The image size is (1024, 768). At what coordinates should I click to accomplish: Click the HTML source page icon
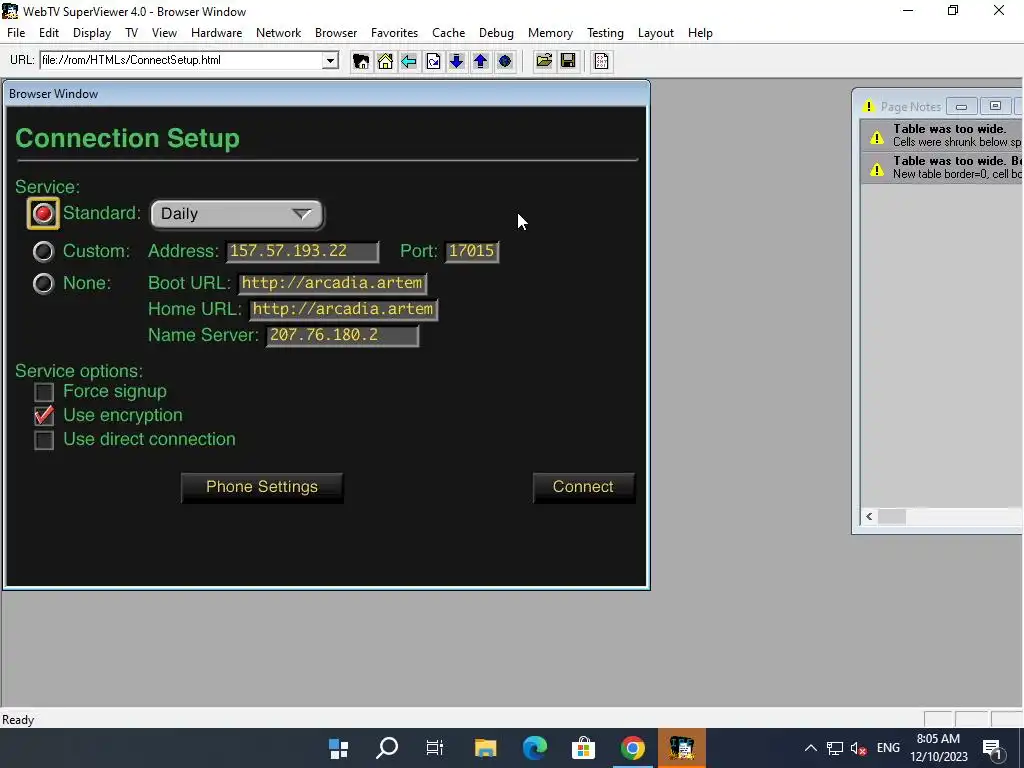coord(601,61)
